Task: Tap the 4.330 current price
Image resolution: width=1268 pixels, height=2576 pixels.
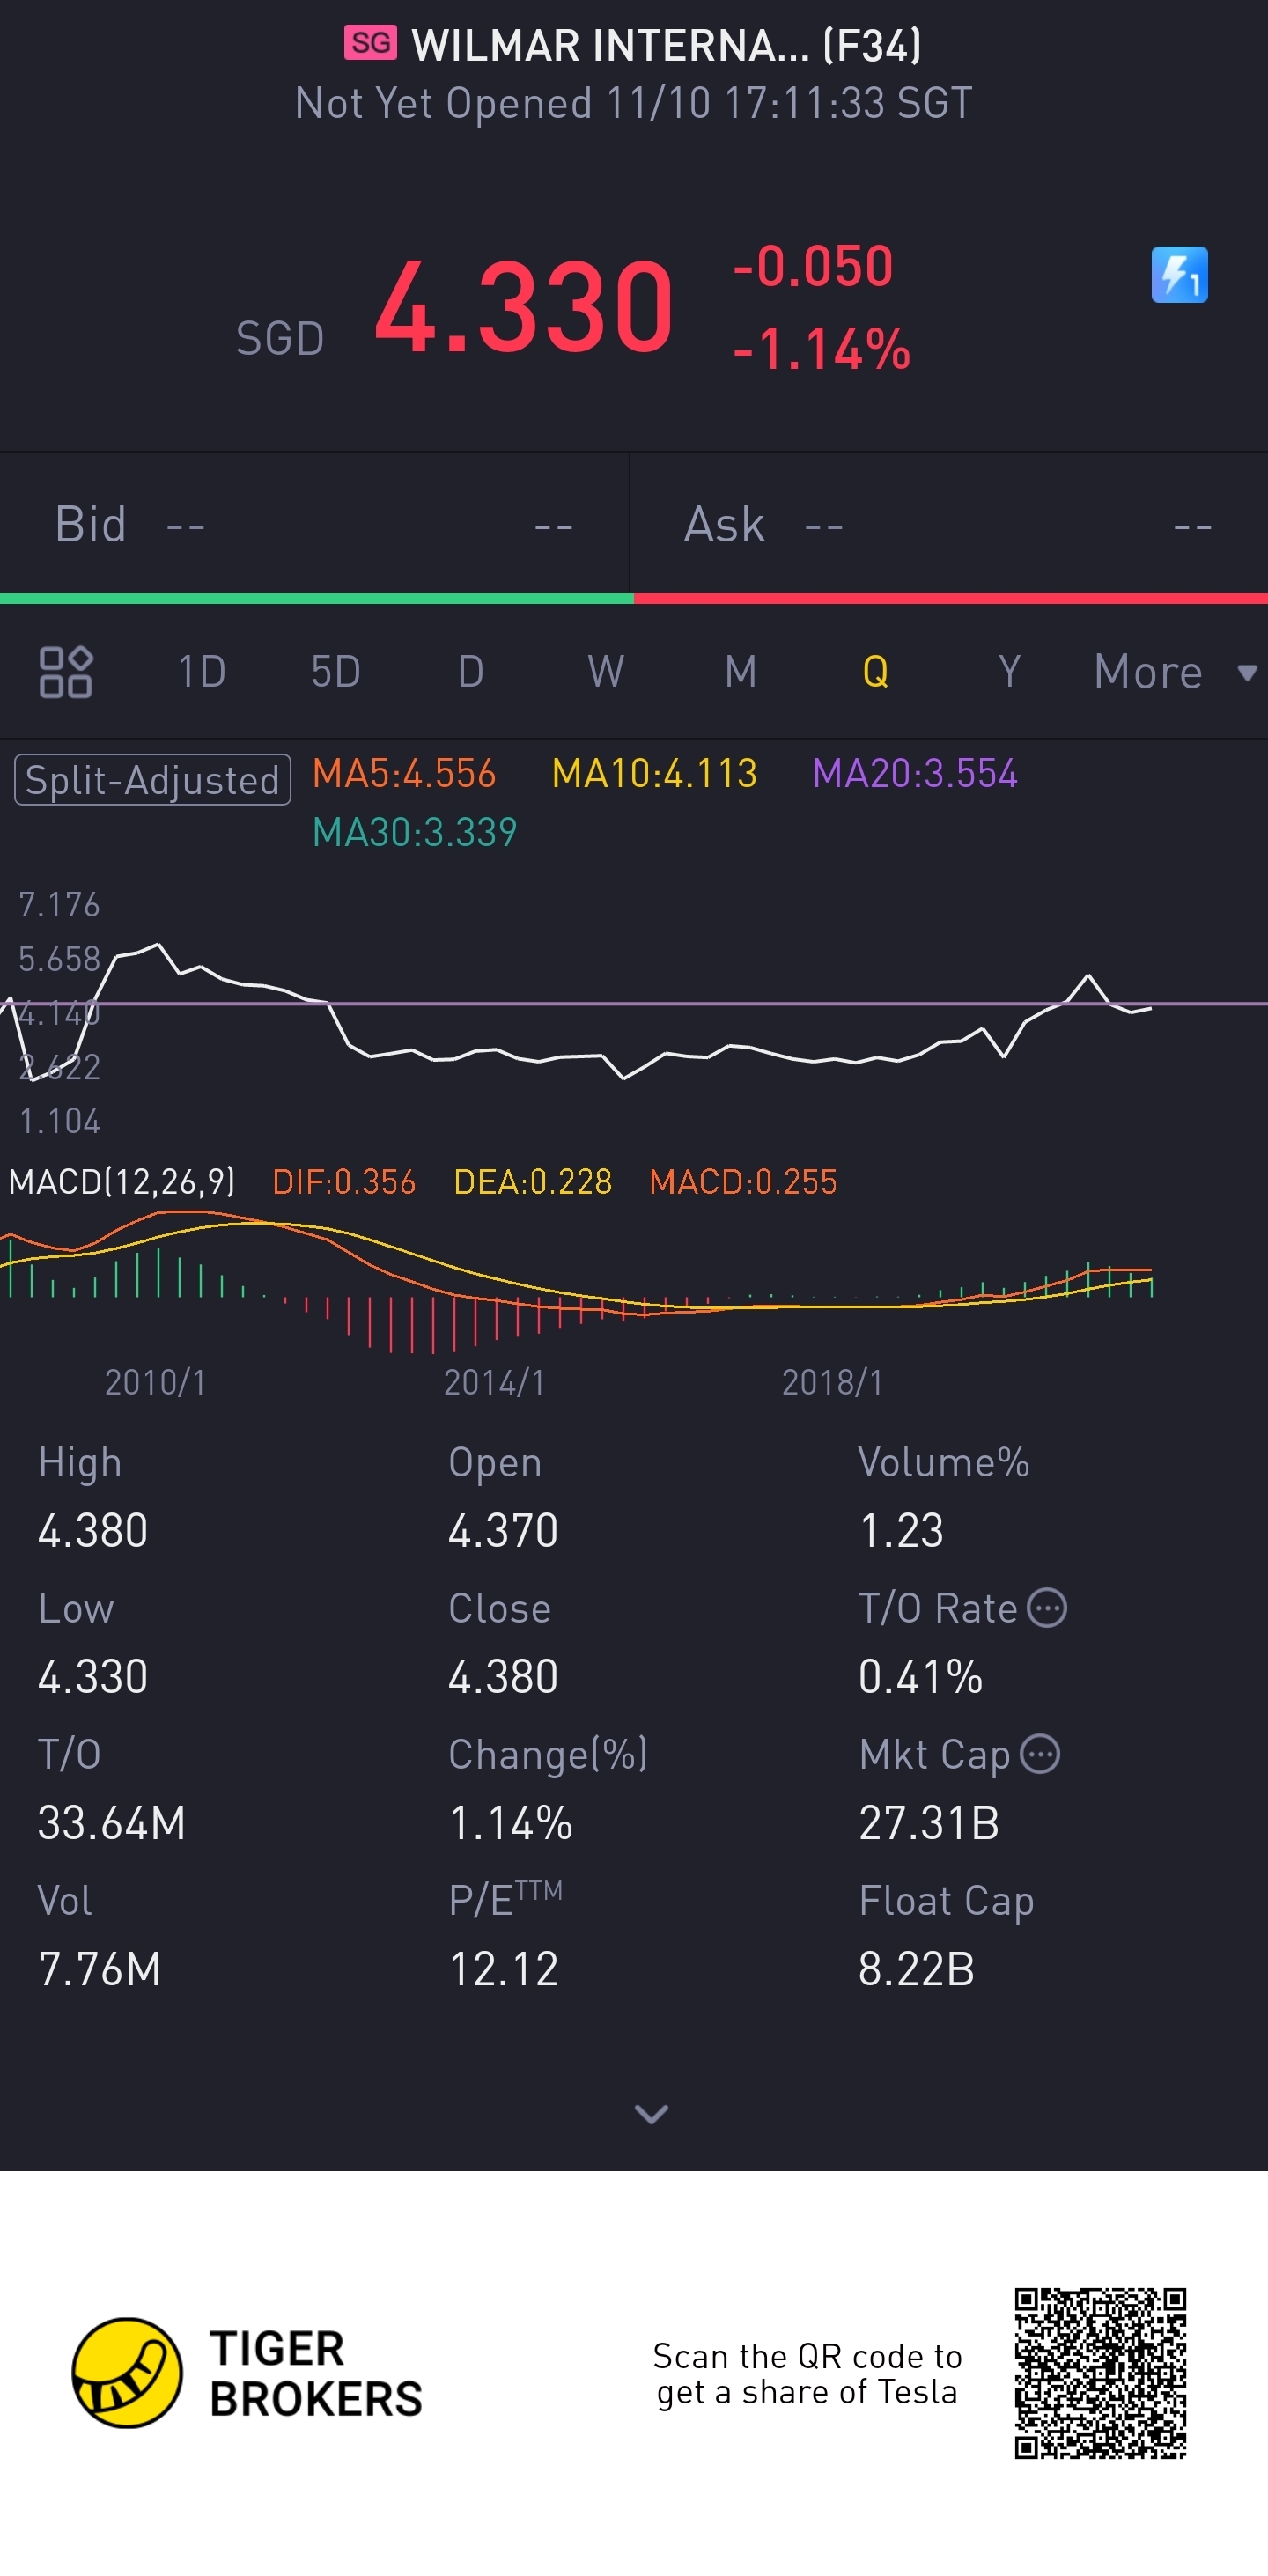Action: [524, 307]
